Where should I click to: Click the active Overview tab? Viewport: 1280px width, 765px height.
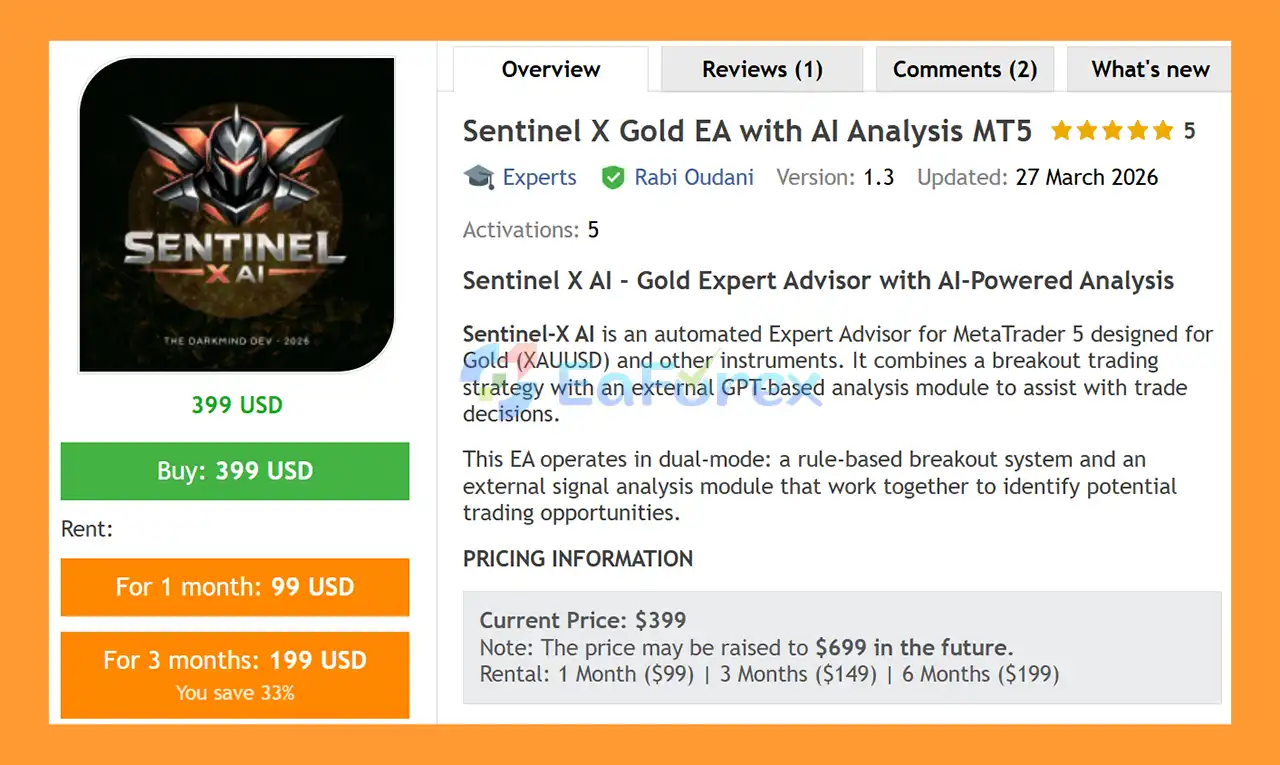(x=550, y=68)
